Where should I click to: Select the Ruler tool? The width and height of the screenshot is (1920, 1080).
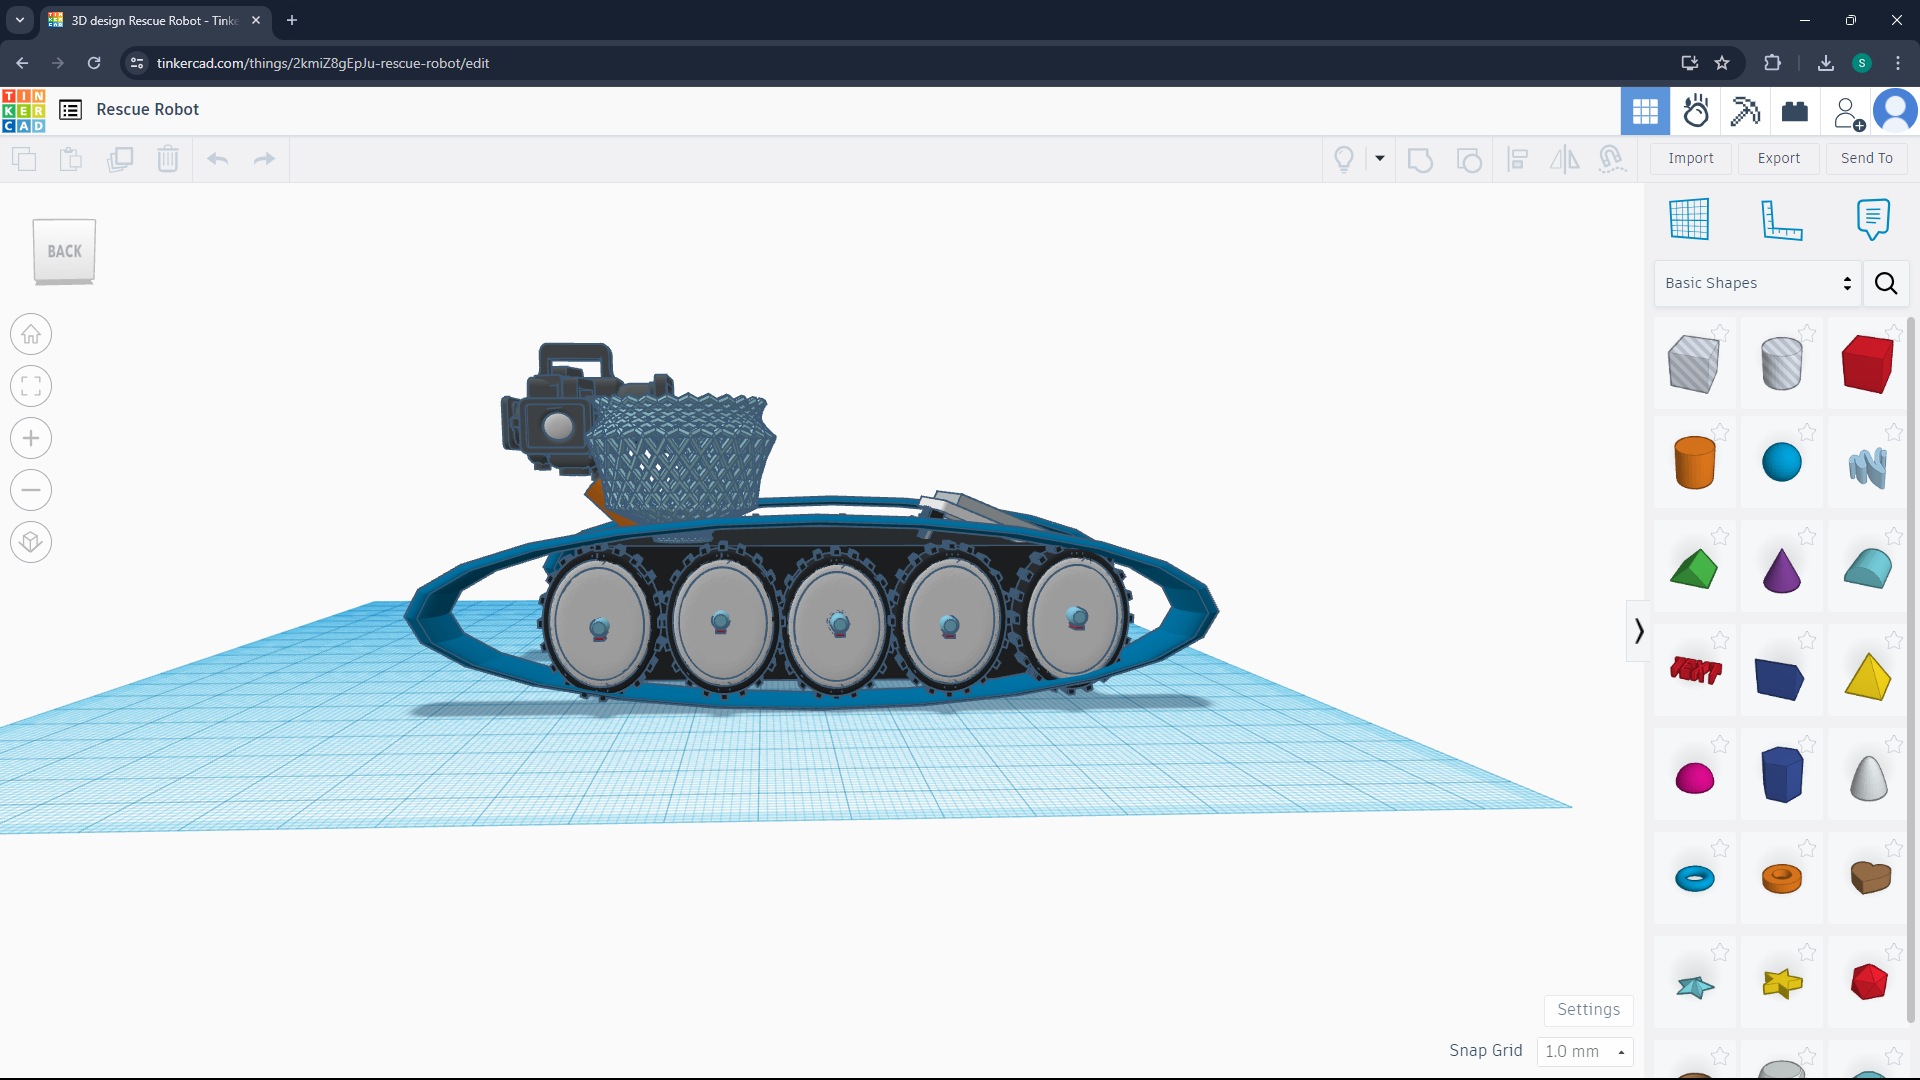(1781, 219)
